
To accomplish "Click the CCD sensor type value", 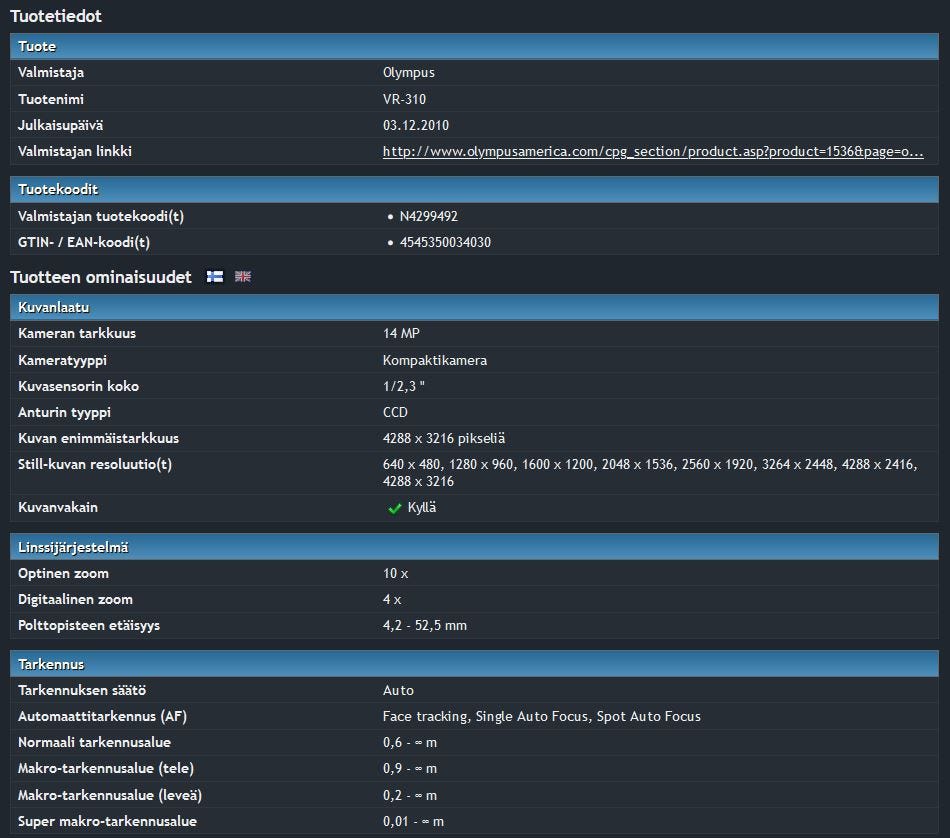I will click(x=395, y=412).
